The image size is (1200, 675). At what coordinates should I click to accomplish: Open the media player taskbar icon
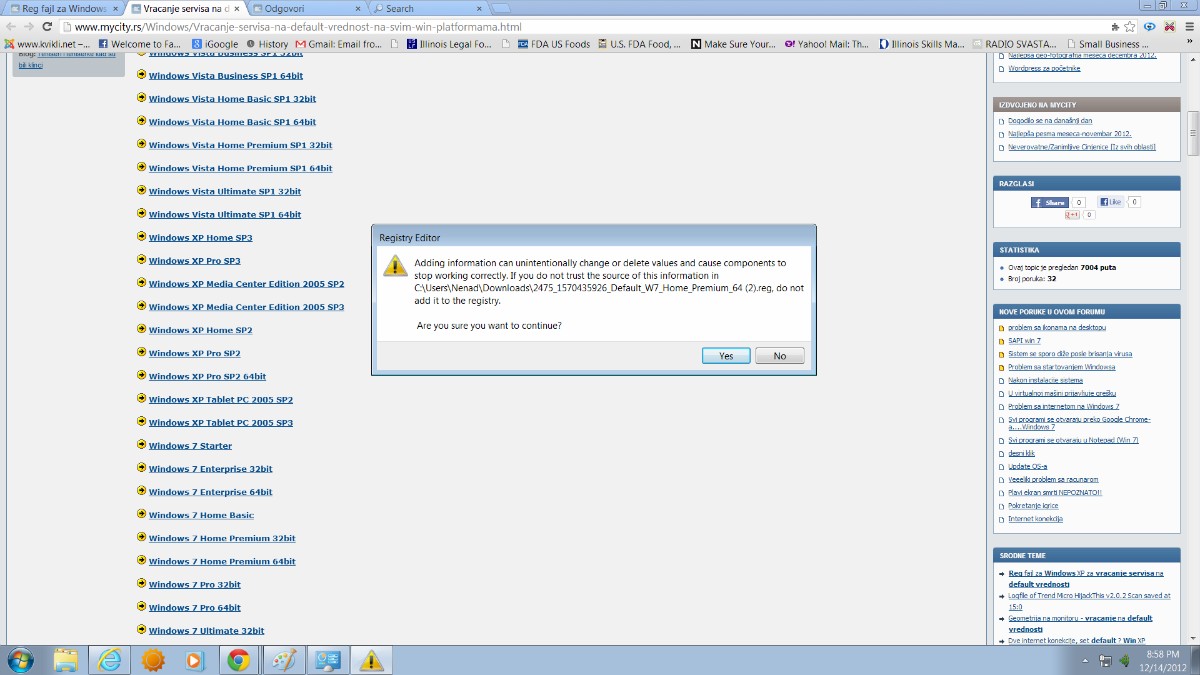[195, 660]
